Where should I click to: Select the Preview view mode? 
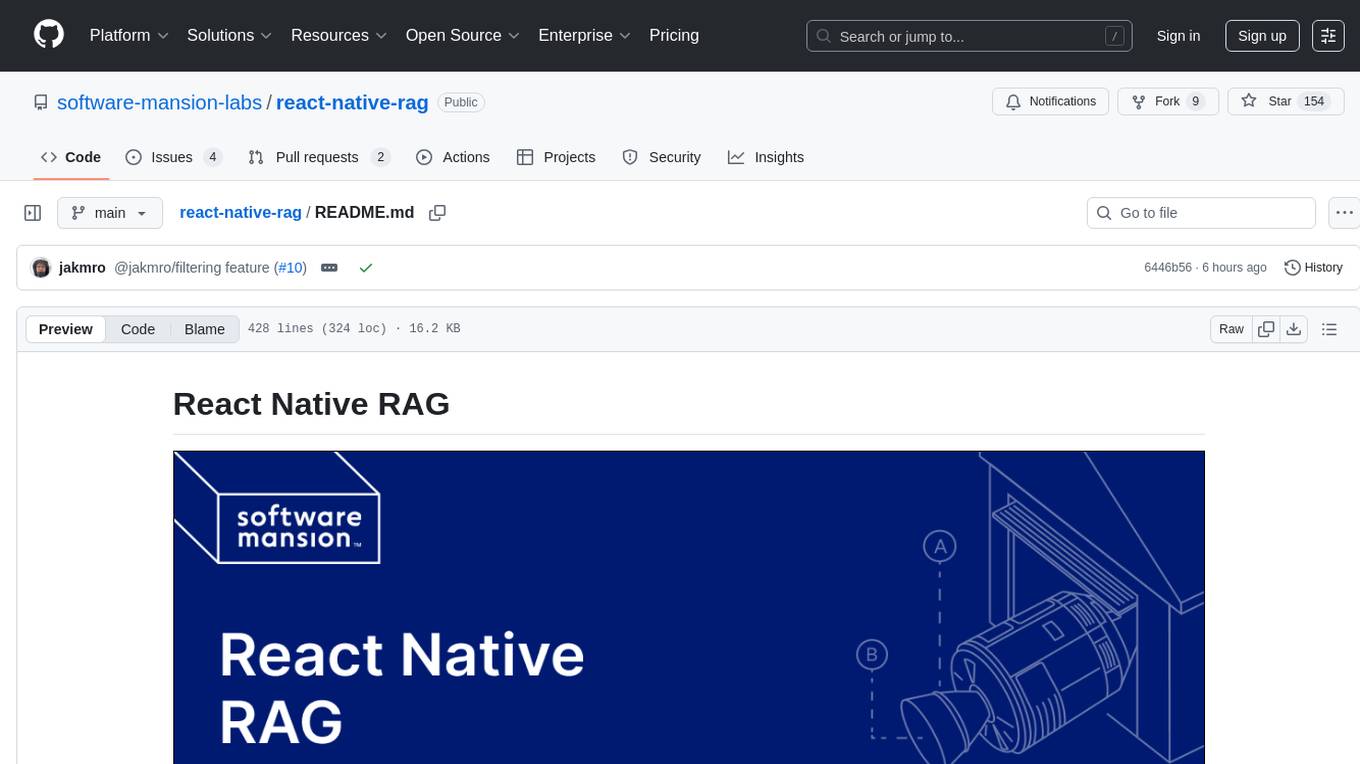pos(66,329)
